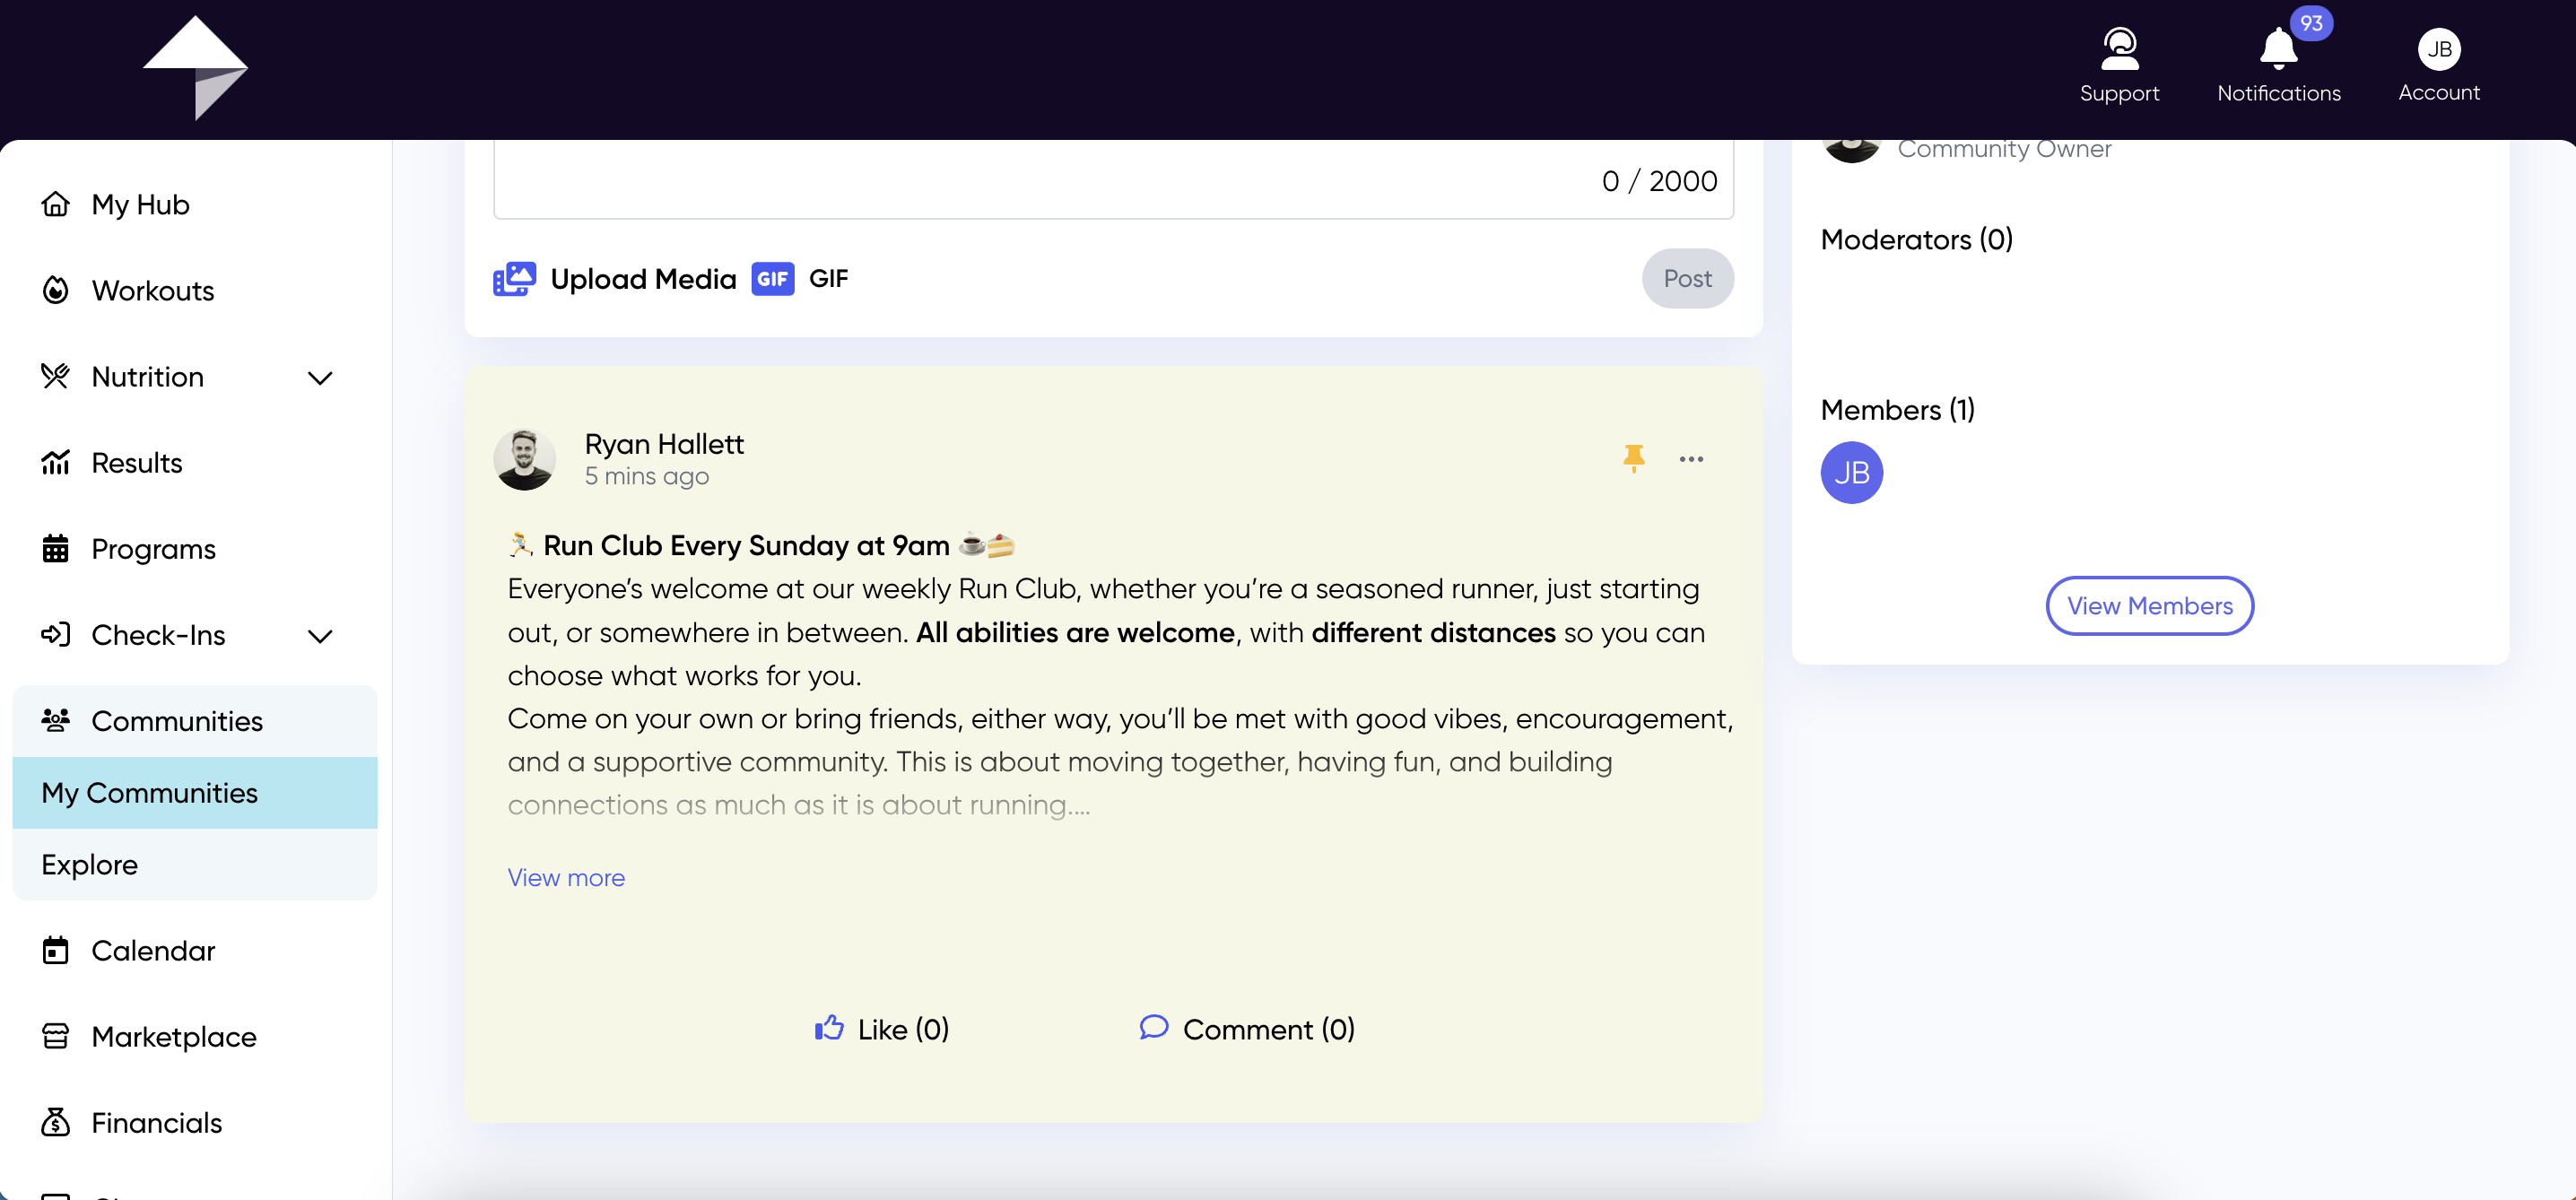Screen dimensions: 2576x1200
Task: Click Results chart icon
Action: [56, 462]
